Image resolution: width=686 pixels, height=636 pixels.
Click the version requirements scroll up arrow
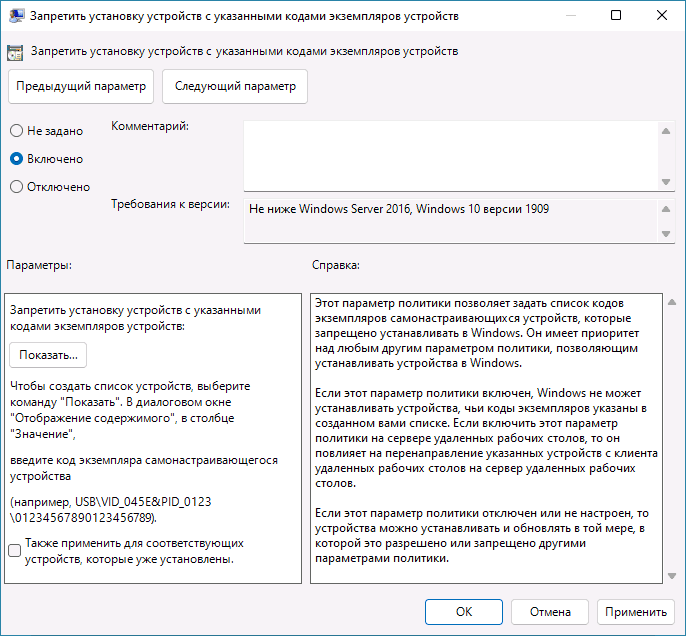click(x=666, y=209)
